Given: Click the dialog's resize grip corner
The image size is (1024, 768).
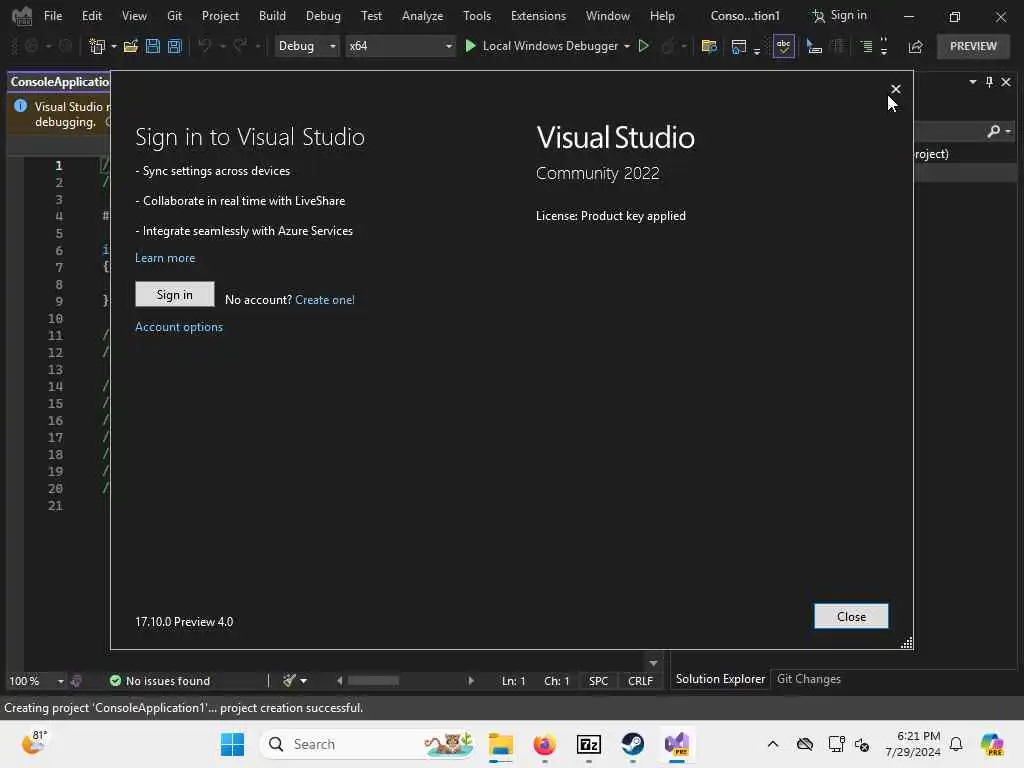Looking at the screenshot, I should 906,643.
